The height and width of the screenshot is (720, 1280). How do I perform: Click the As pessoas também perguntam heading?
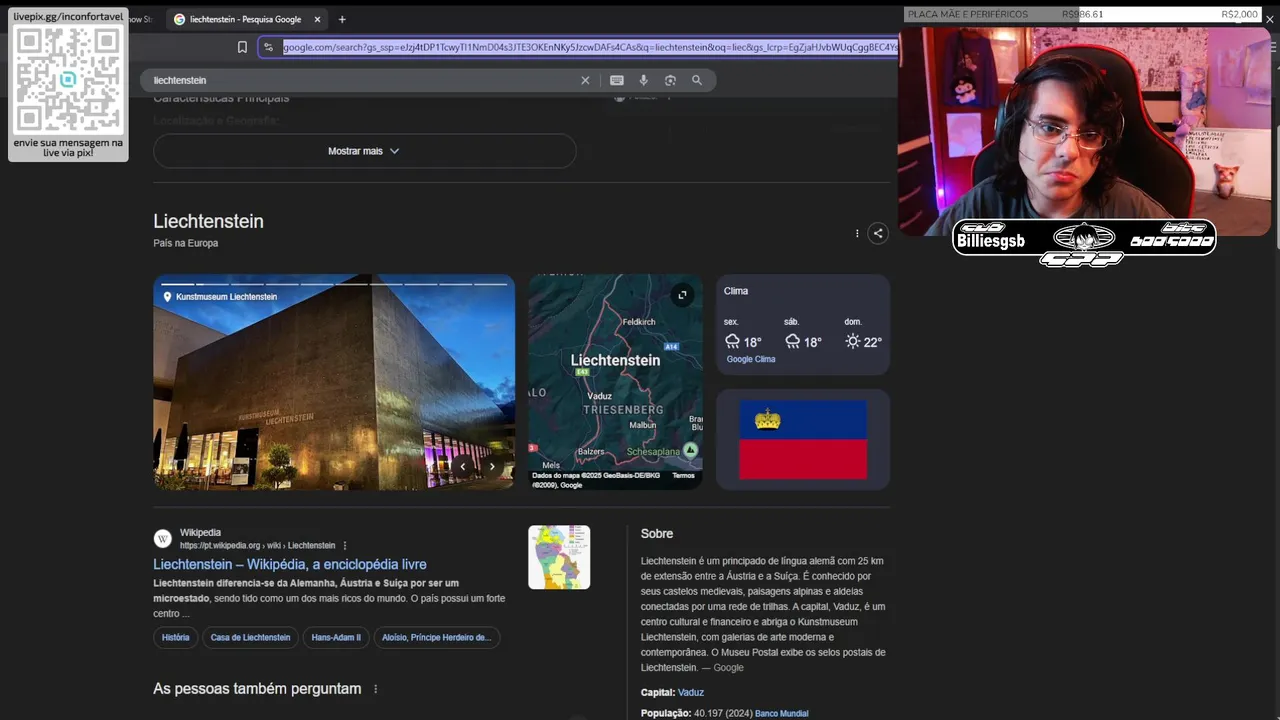pyautogui.click(x=257, y=689)
